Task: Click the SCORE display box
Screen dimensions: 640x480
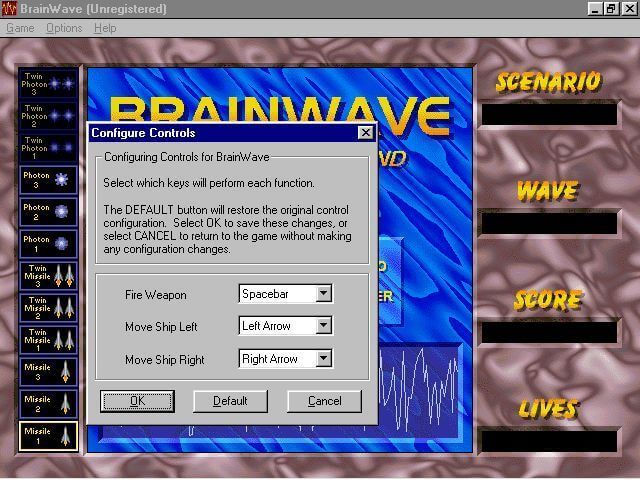Action: 549,332
